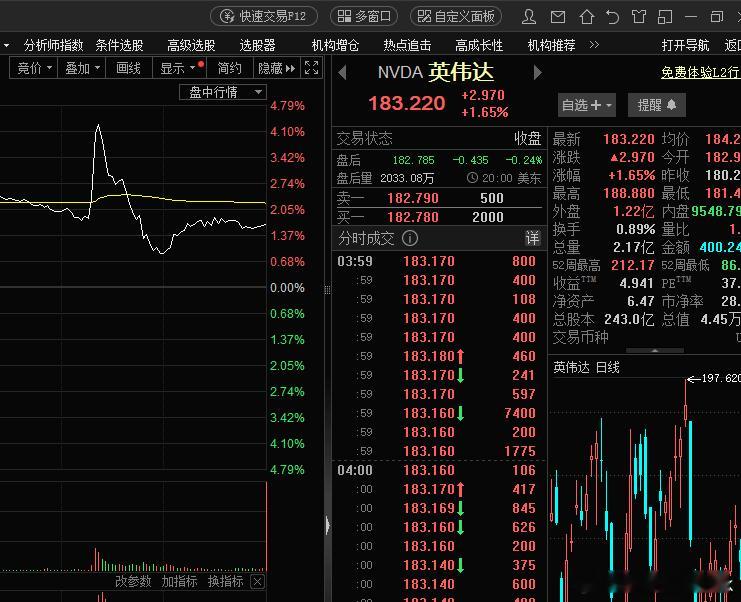Click the 卖一 price 182.790
The height and width of the screenshot is (602, 741).
[413, 198]
